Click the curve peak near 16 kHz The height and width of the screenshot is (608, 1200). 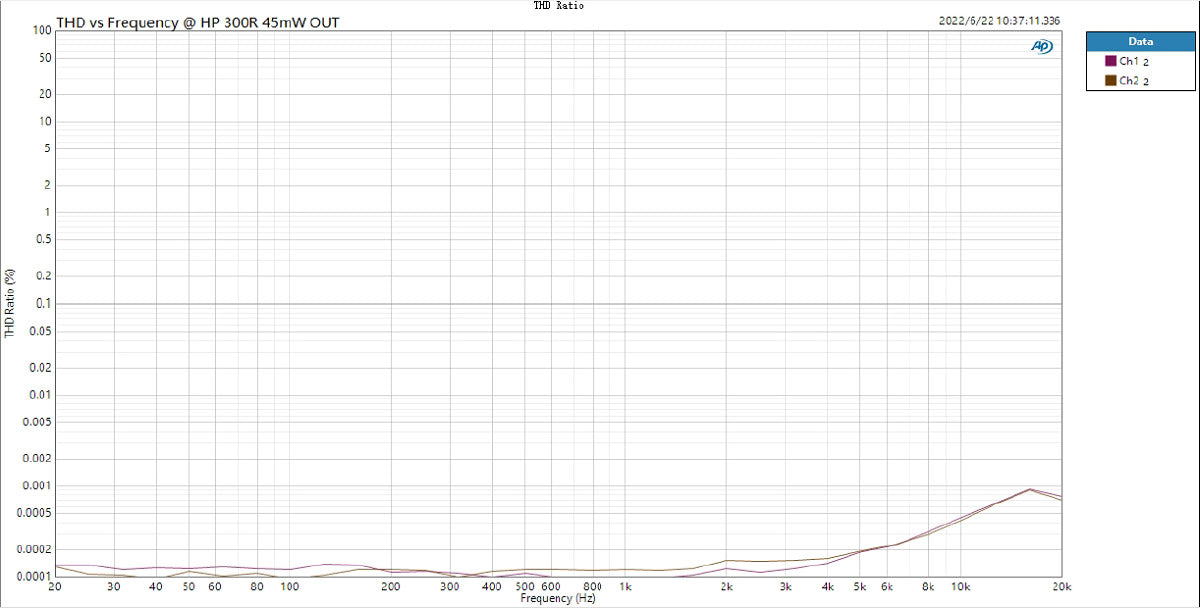coord(1030,489)
